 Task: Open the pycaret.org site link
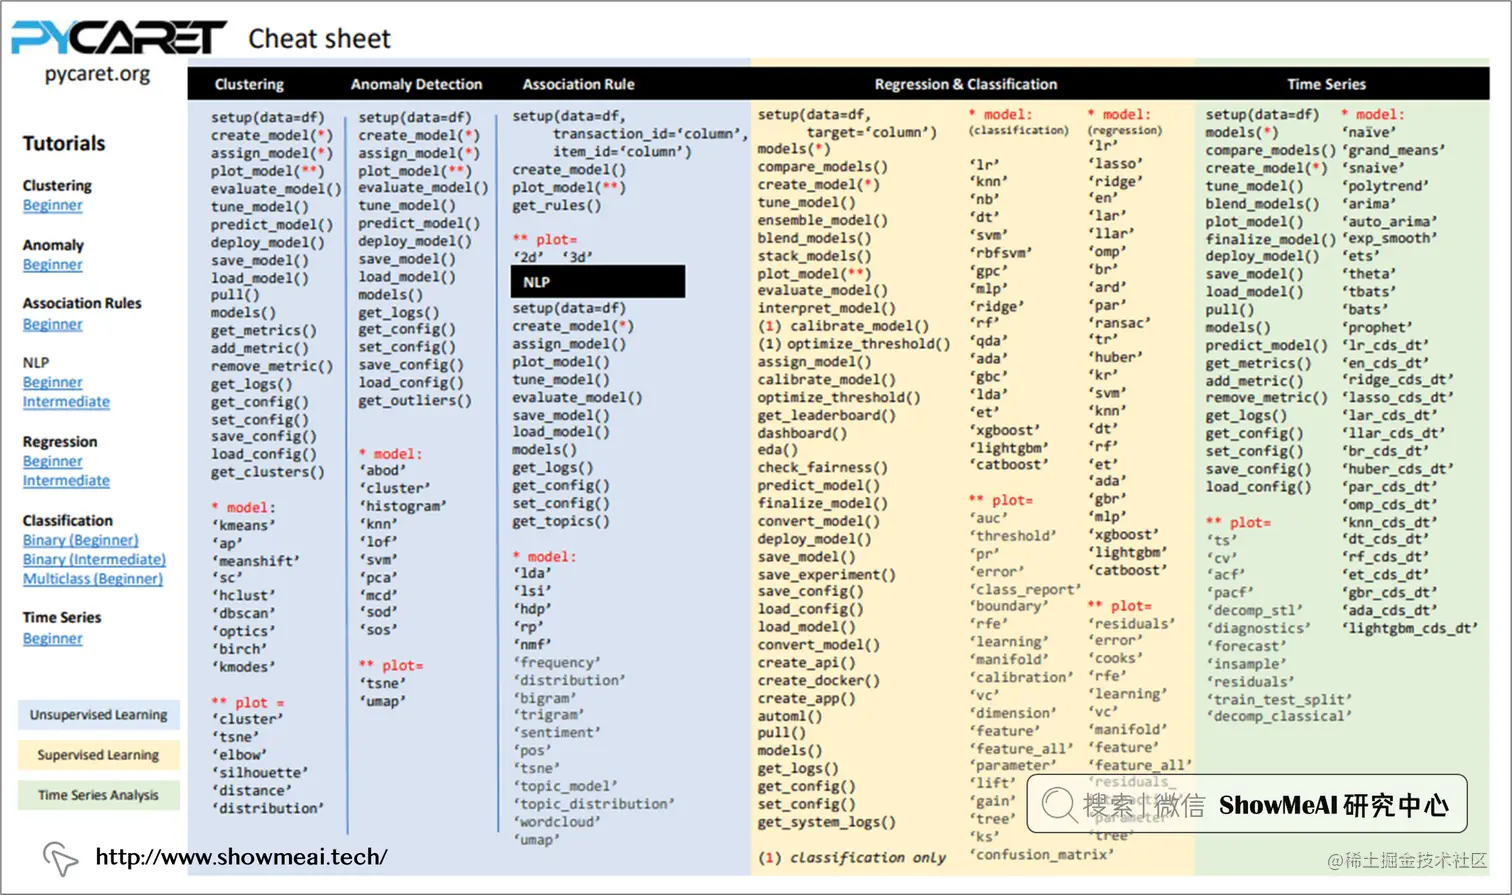tap(97, 74)
